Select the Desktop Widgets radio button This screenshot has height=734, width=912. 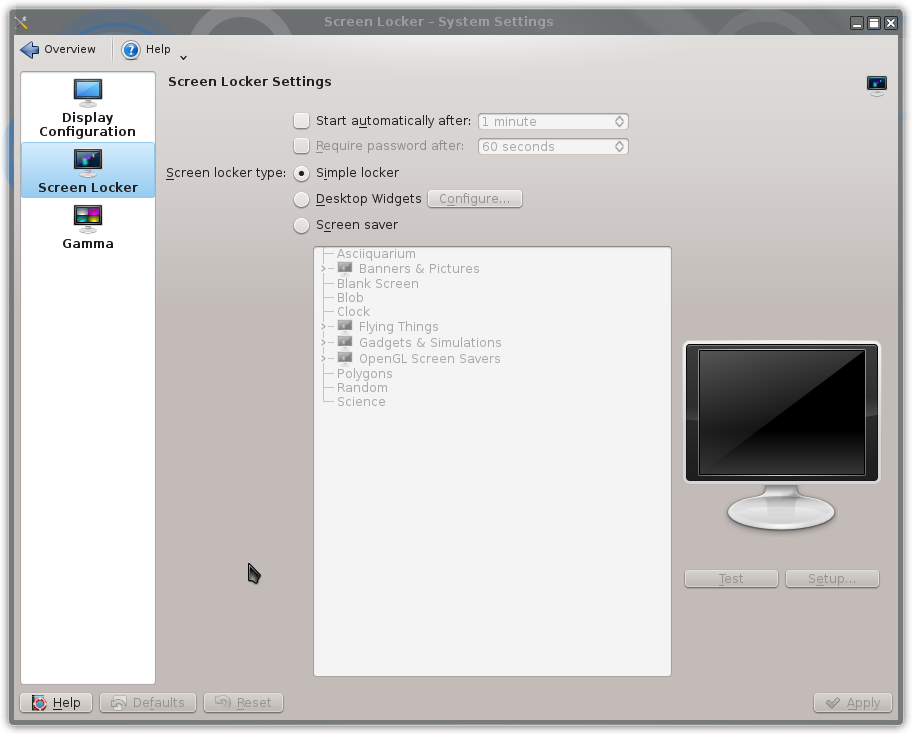(301, 199)
